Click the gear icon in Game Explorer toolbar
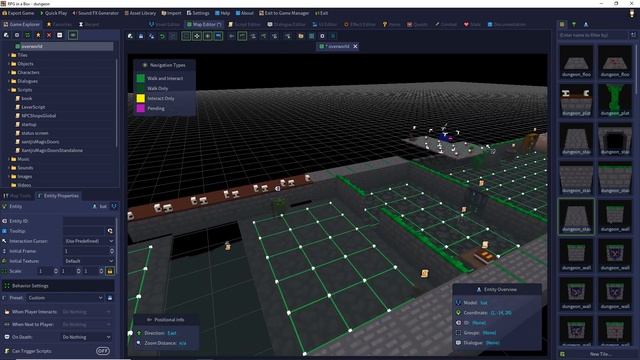 [17, 36]
